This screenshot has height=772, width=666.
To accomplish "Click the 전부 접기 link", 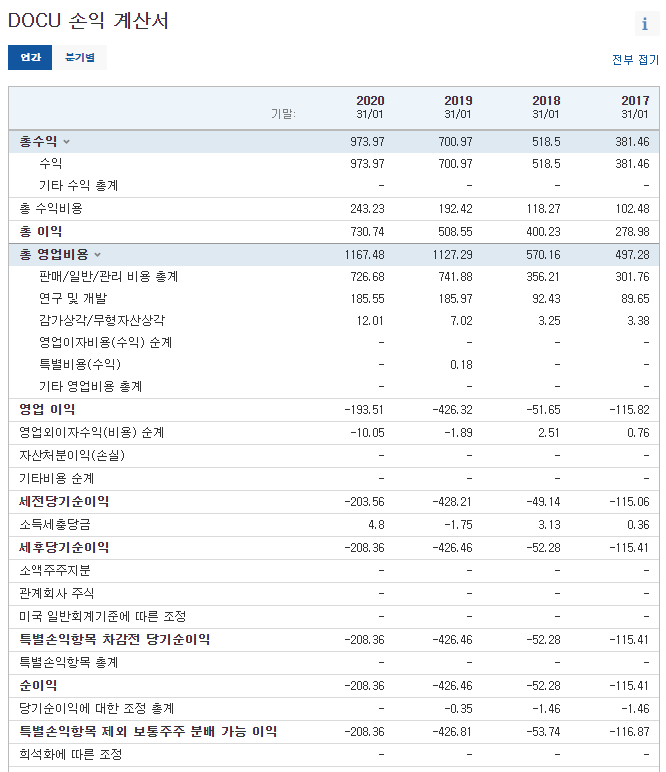I will [635, 60].
